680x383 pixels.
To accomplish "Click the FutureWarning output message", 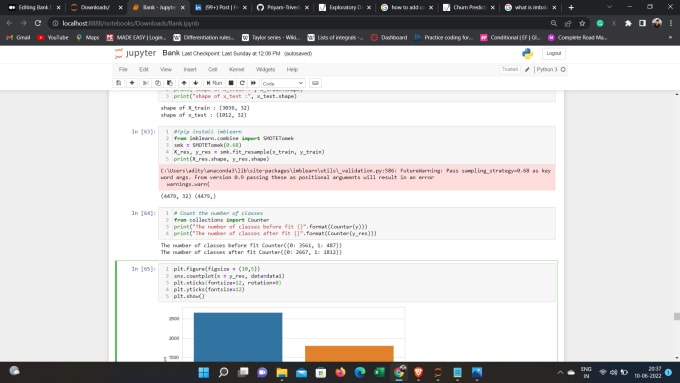I will coord(356,177).
